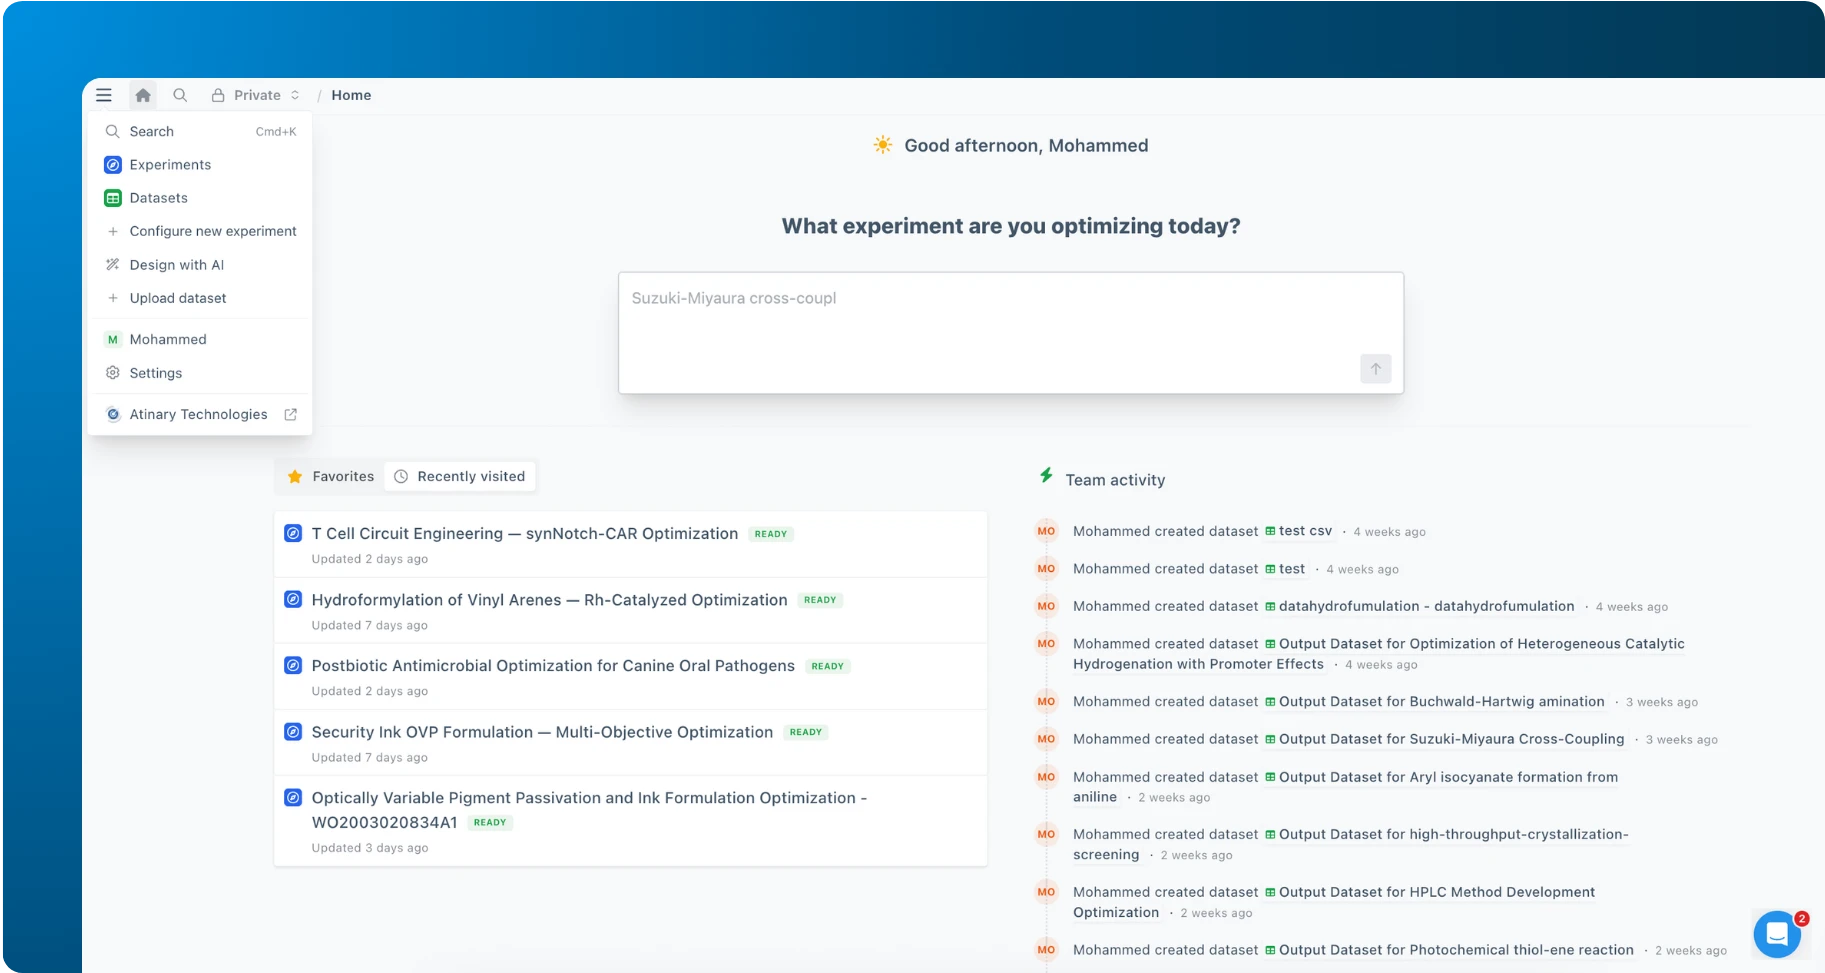Screen dimensions: 1825x973
Task: Open Datasets from the sidebar menu
Action: [158, 198]
